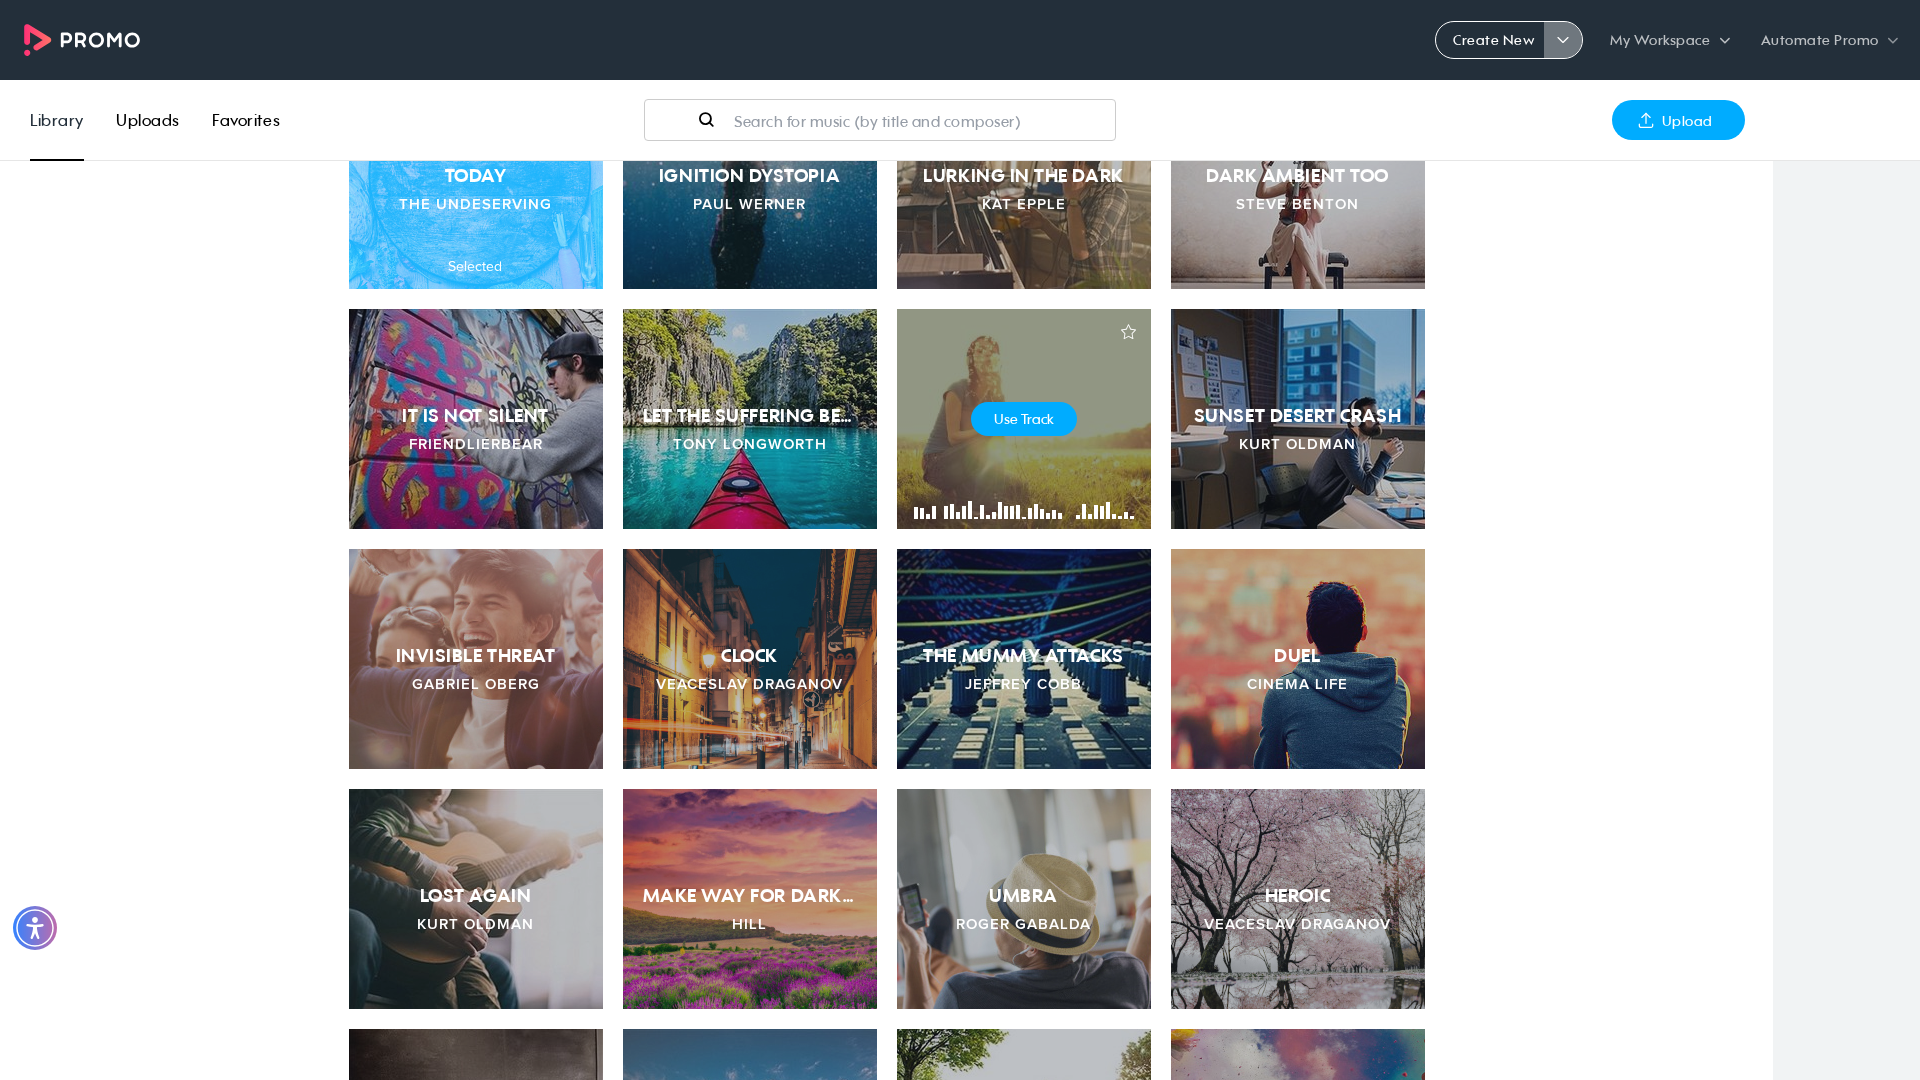This screenshot has height=1080, width=1920.
Task: Select the Invisible Threat track
Action: 476,659
